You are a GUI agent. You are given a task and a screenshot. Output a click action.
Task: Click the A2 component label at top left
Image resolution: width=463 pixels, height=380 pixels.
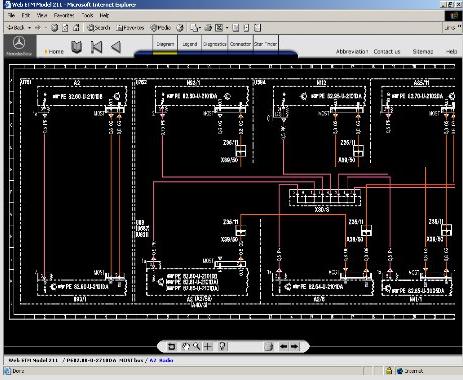click(77, 82)
